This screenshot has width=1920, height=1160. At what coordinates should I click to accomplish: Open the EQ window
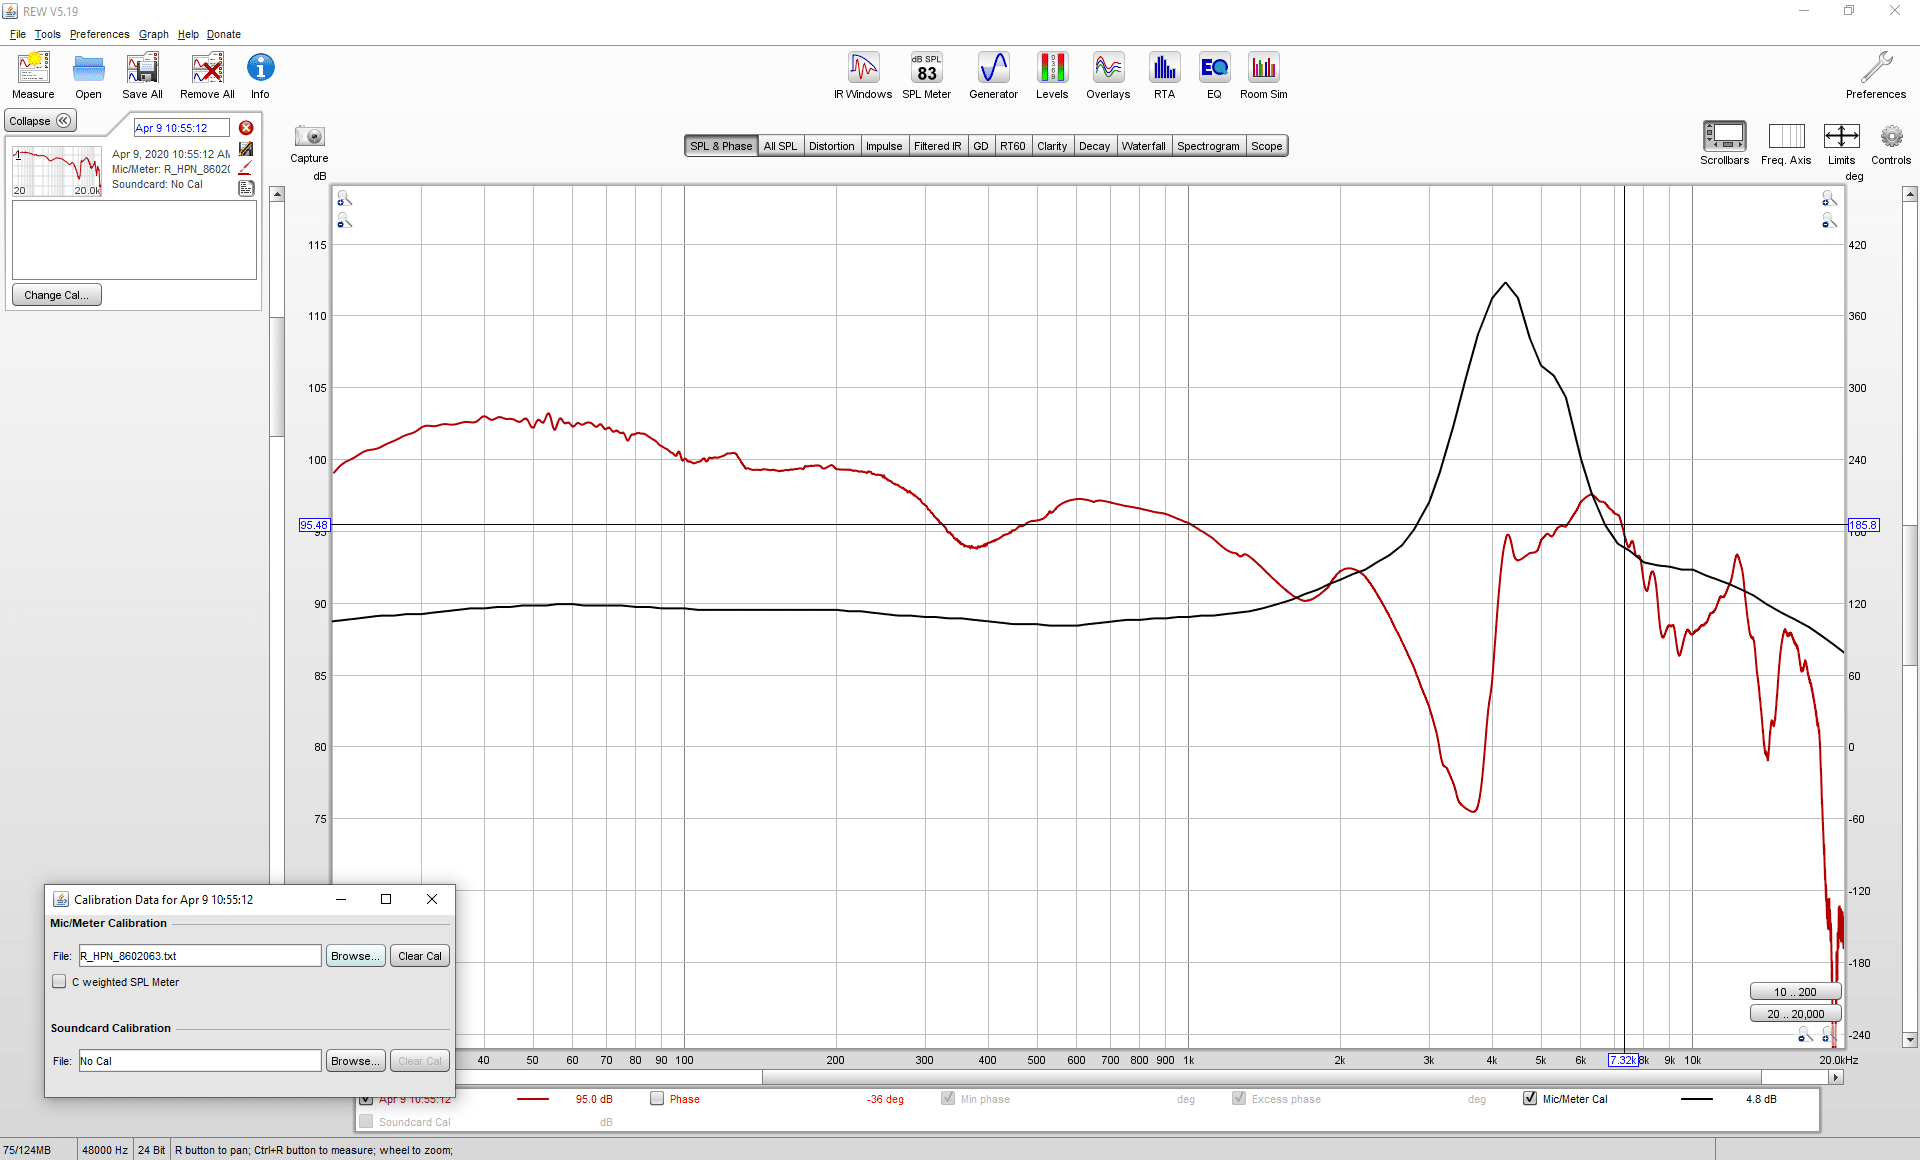pos(1214,76)
